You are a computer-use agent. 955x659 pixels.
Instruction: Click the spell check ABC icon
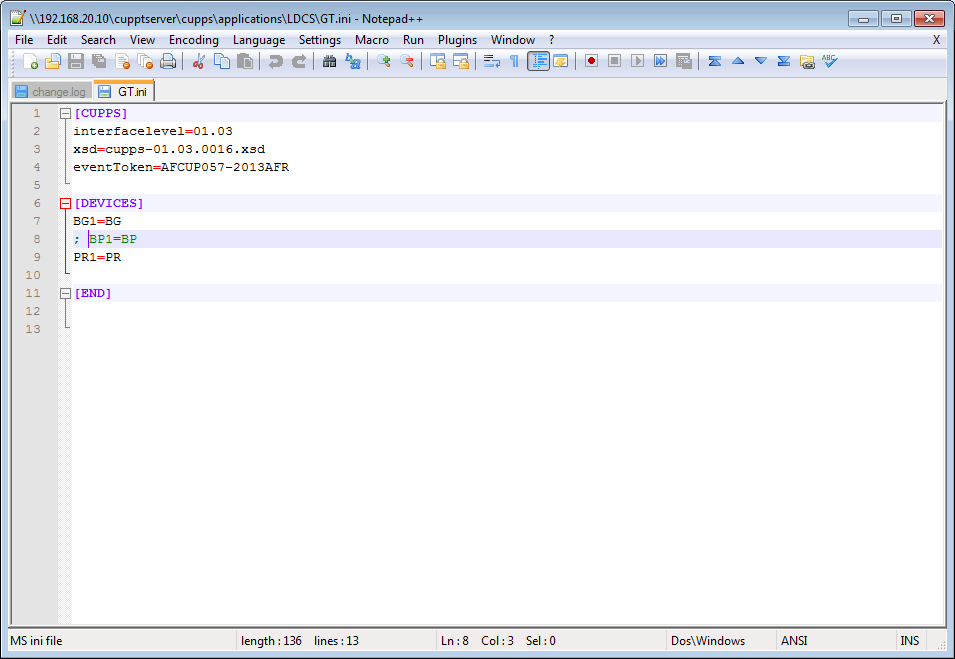829,62
